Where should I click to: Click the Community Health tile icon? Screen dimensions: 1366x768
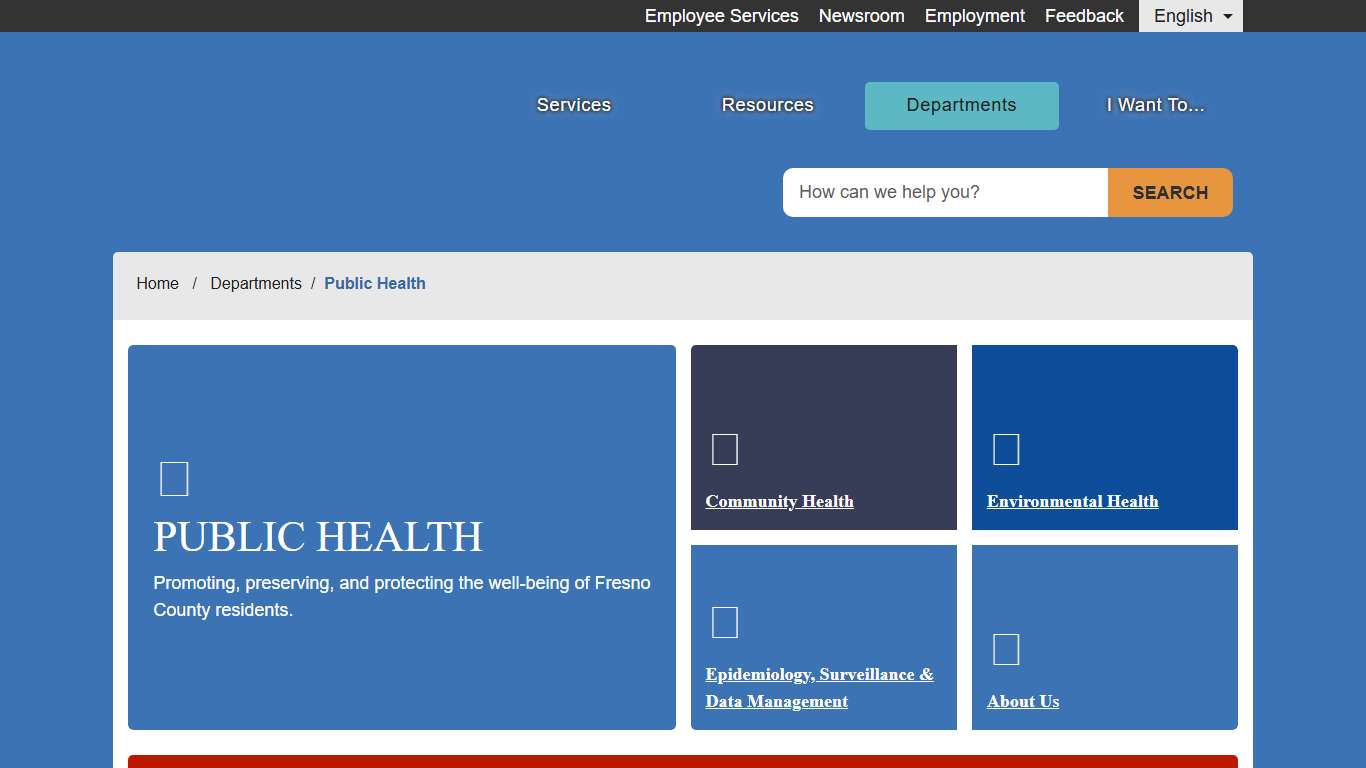point(724,449)
